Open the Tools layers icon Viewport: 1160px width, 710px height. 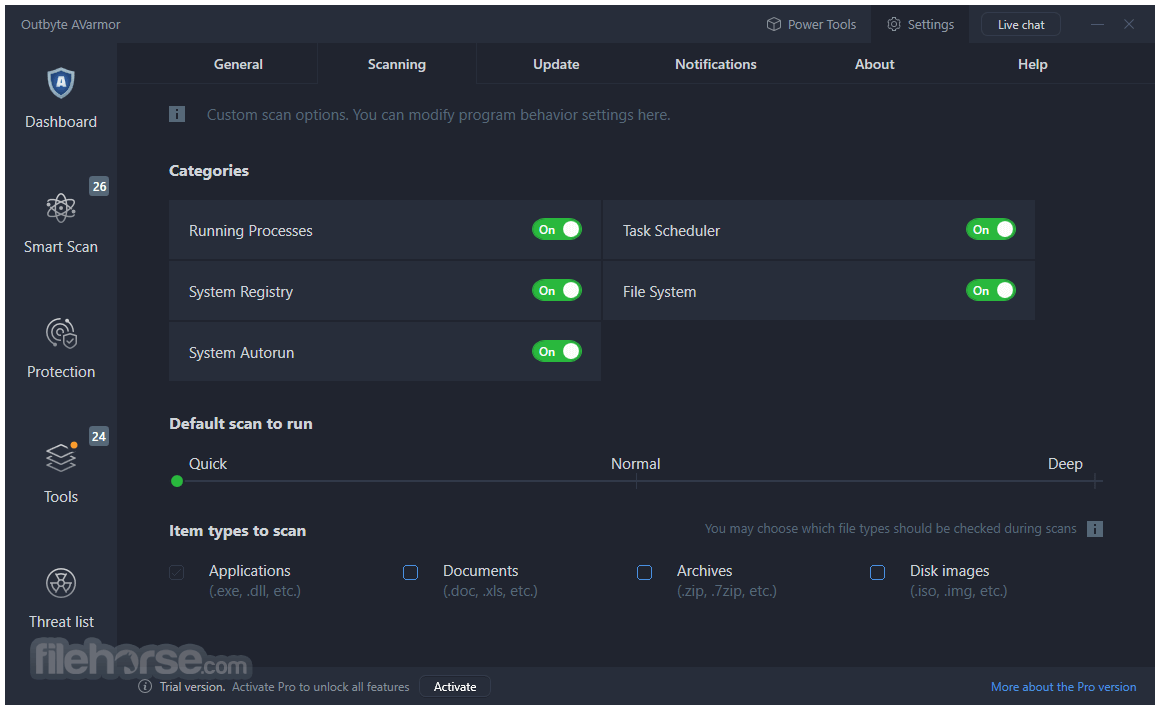(x=61, y=458)
